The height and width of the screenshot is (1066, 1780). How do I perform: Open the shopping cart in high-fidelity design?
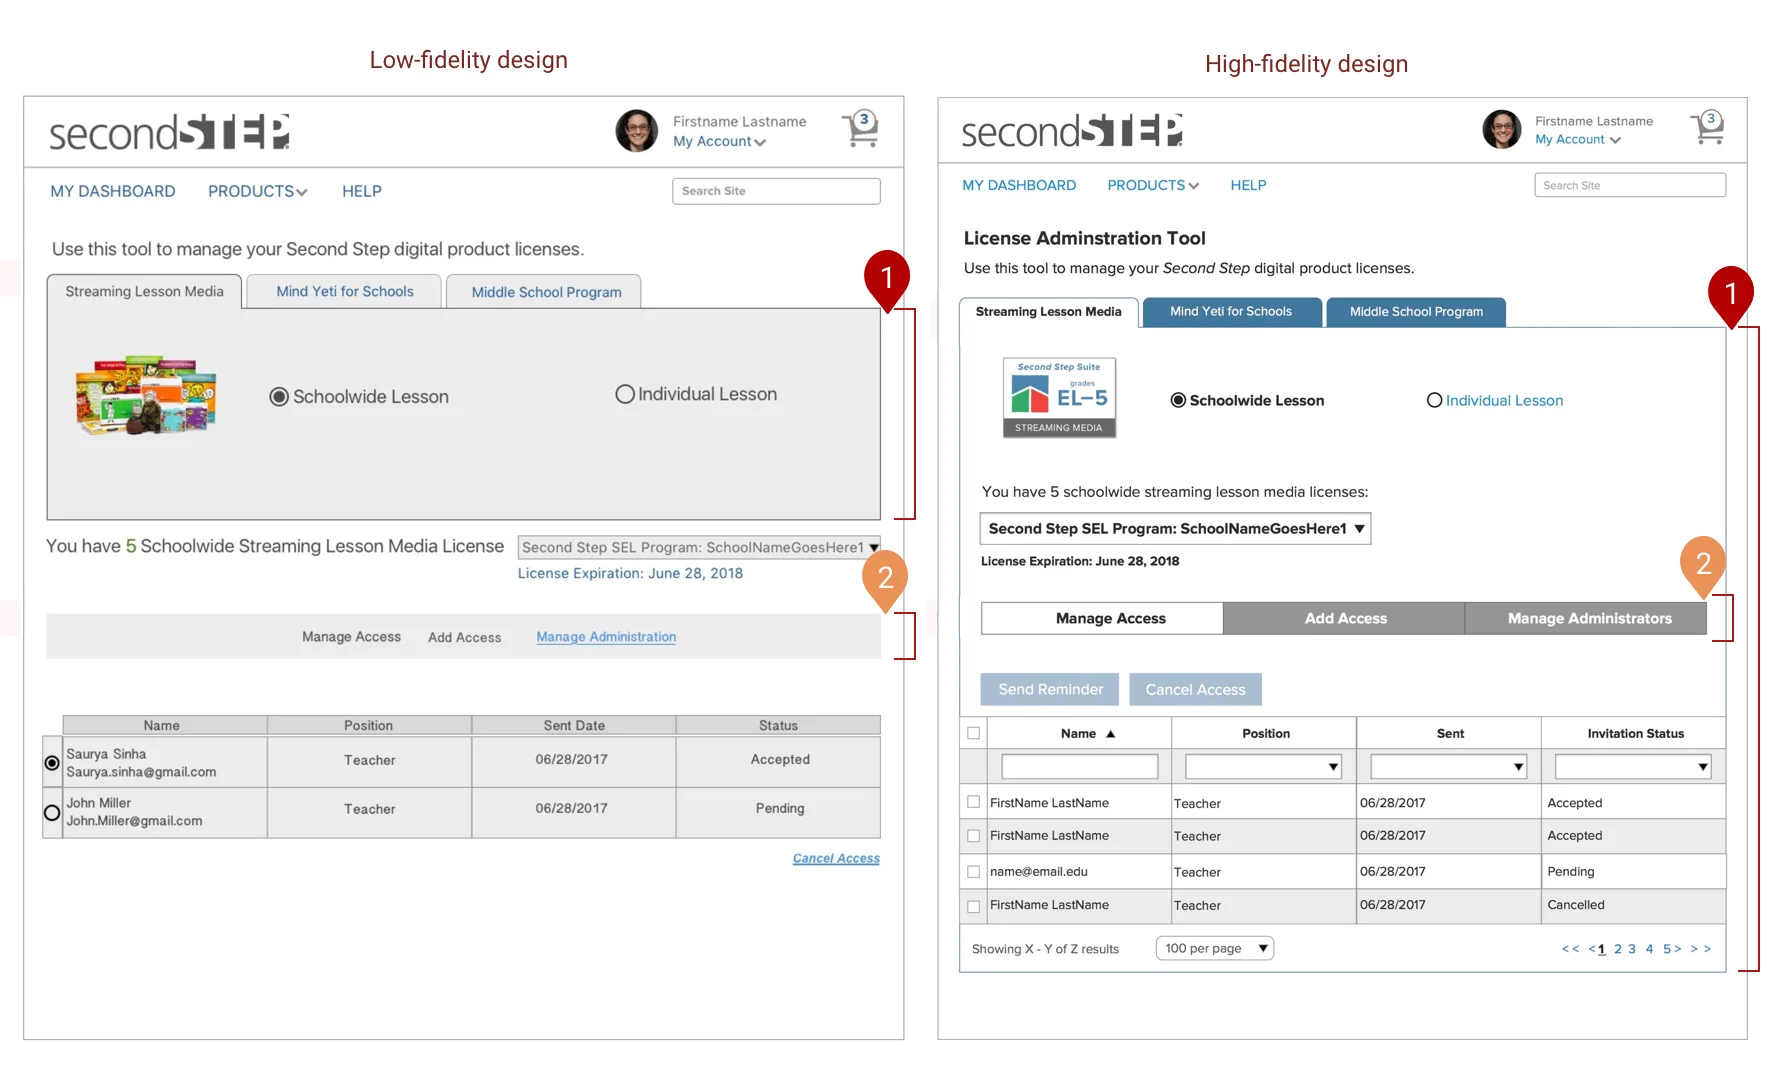point(1708,127)
